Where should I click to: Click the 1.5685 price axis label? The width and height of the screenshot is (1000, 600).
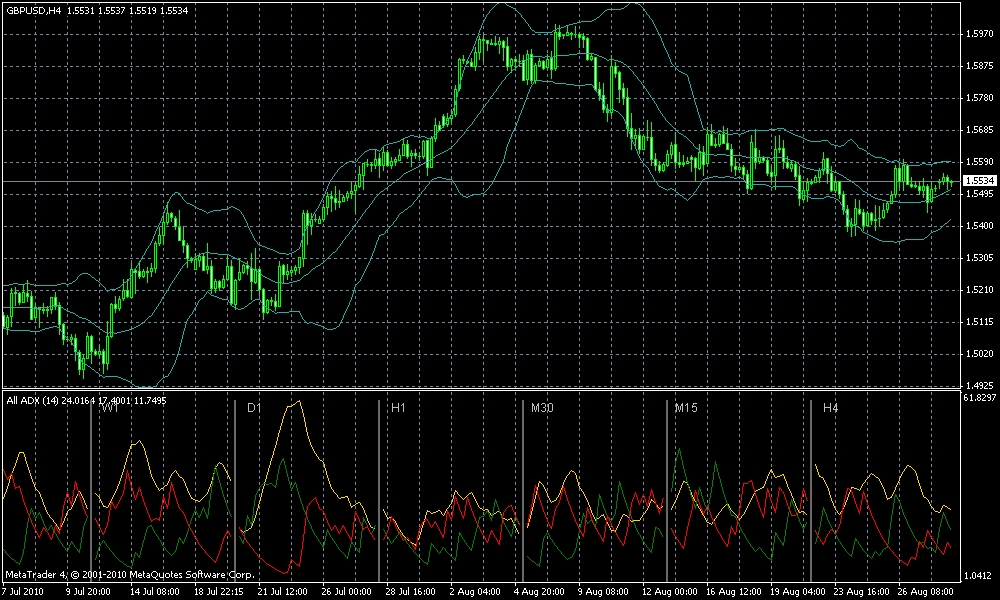click(x=980, y=130)
